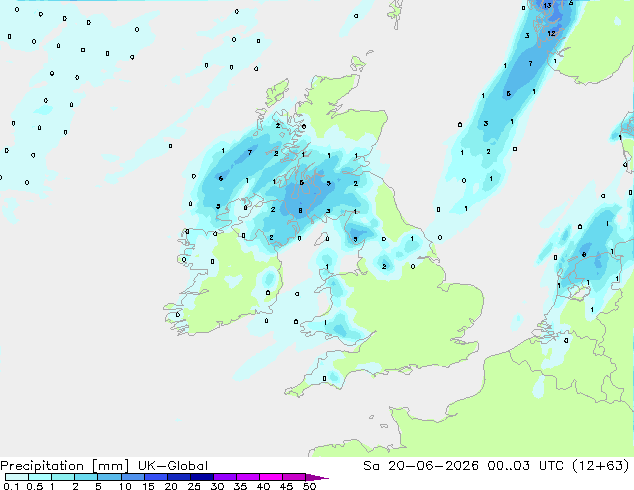
Task: Click the legend scale label "30"
Action: click(x=218, y=486)
